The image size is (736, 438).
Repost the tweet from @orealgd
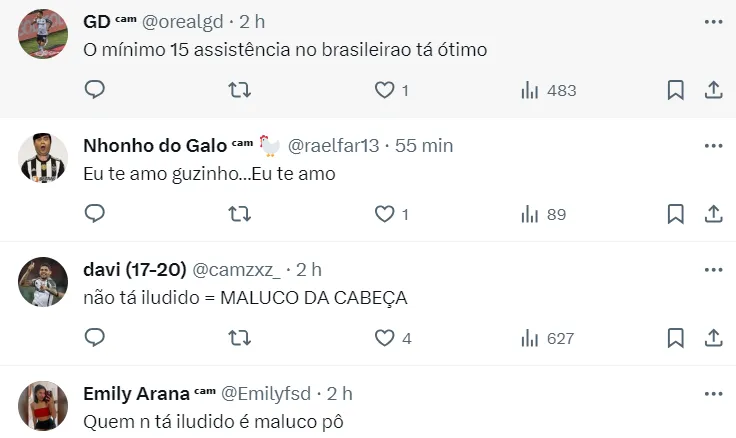point(239,90)
